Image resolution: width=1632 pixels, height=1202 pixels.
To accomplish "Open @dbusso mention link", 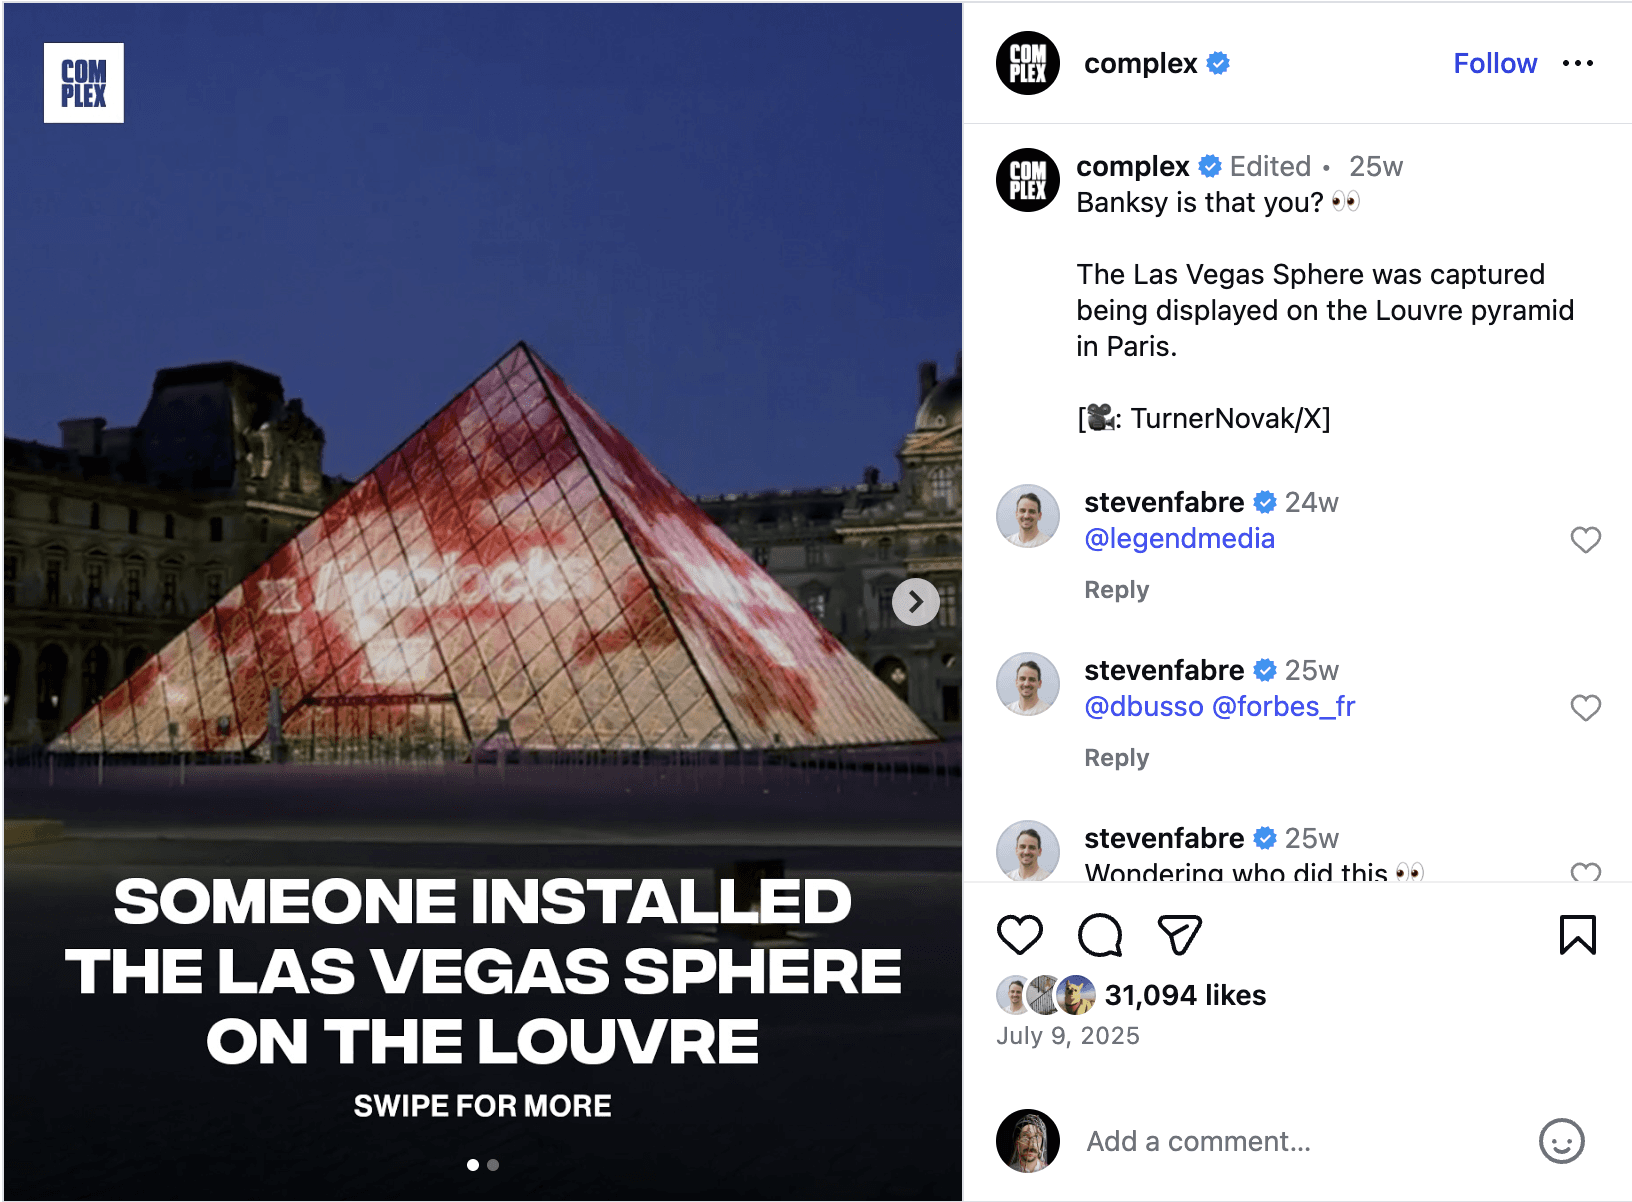I will tap(1144, 707).
